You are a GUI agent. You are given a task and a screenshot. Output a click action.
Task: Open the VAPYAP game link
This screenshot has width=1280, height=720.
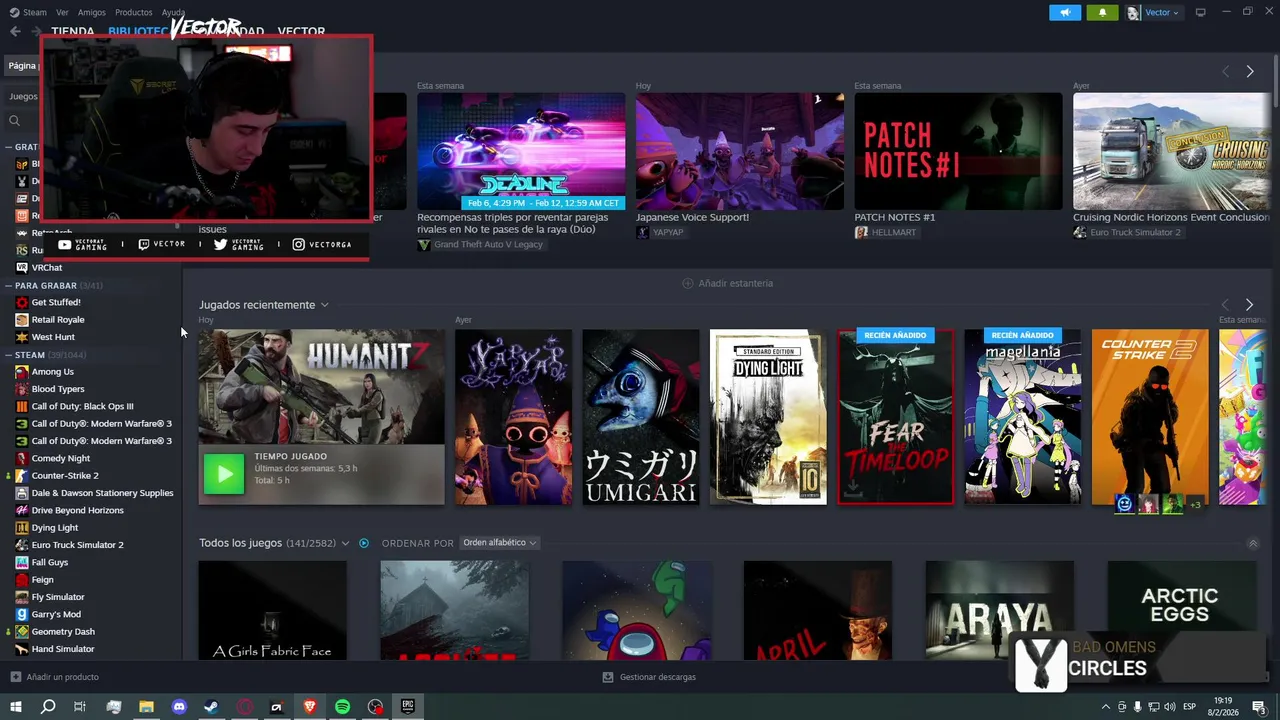(660, 232)
